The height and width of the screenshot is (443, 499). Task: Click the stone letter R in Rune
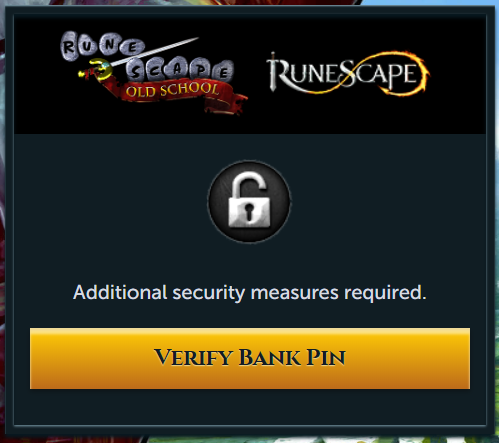(x=69, y=47)
